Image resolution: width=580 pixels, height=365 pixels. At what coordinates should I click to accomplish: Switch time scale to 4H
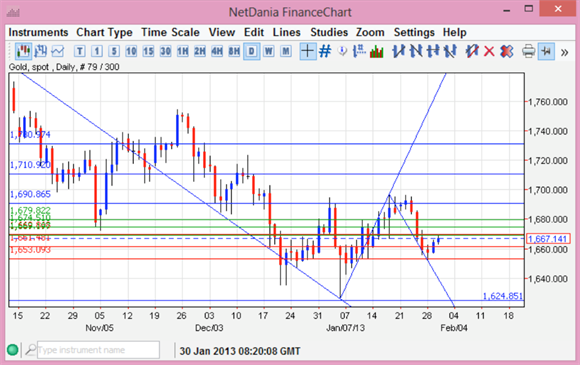[x=217, y=51]
